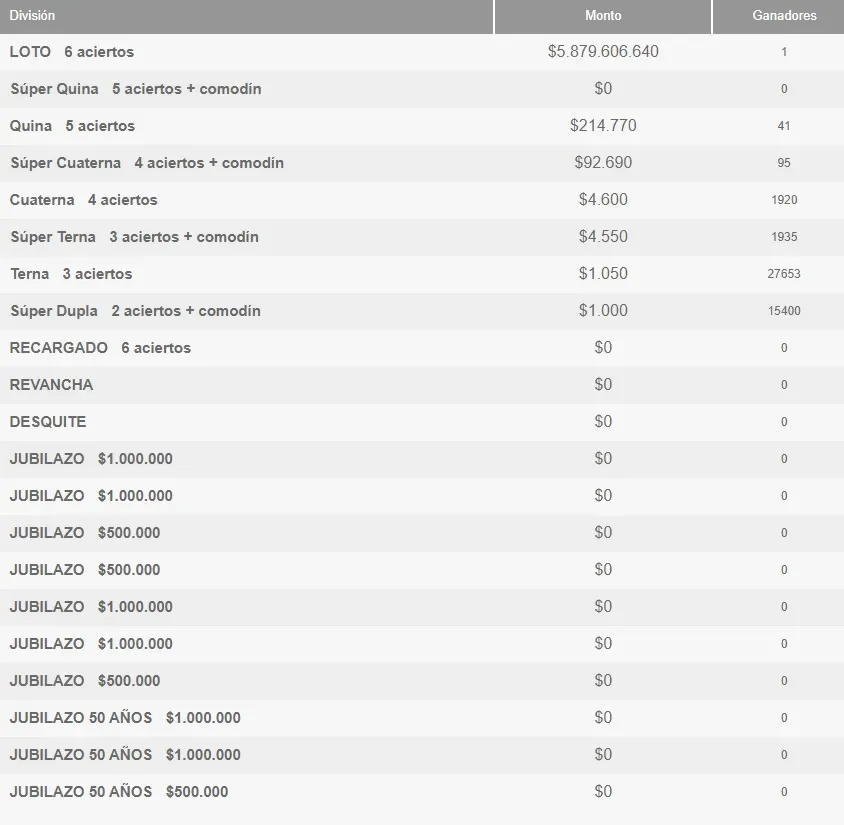Click the JUBILAZO 50 AÑOS $500.000 label
This screenshot has height=825, width=844.
click(x=117, y=791)
